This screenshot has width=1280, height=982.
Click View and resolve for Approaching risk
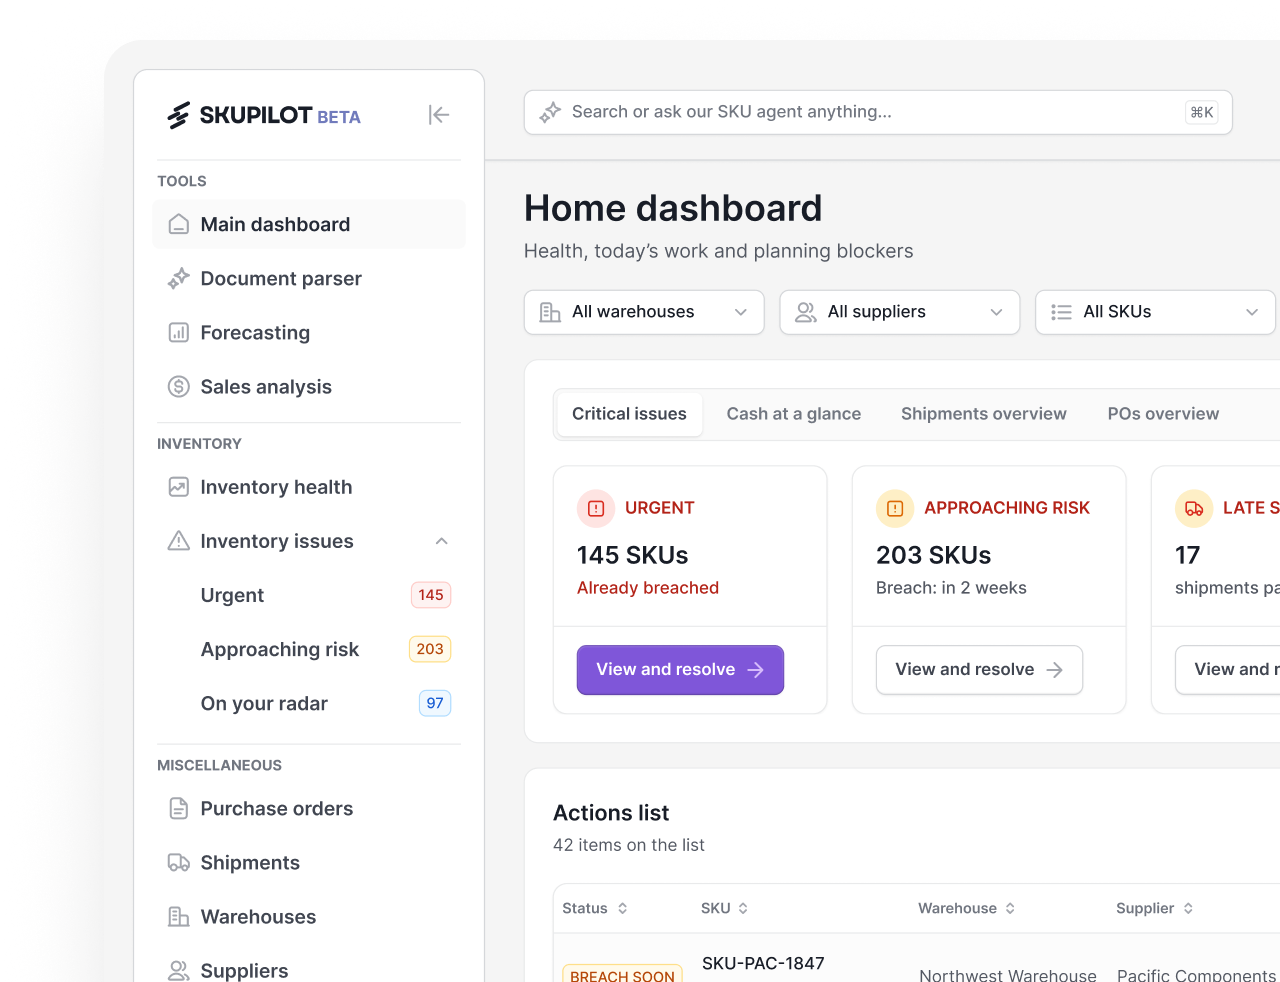[x=979, y=670]
